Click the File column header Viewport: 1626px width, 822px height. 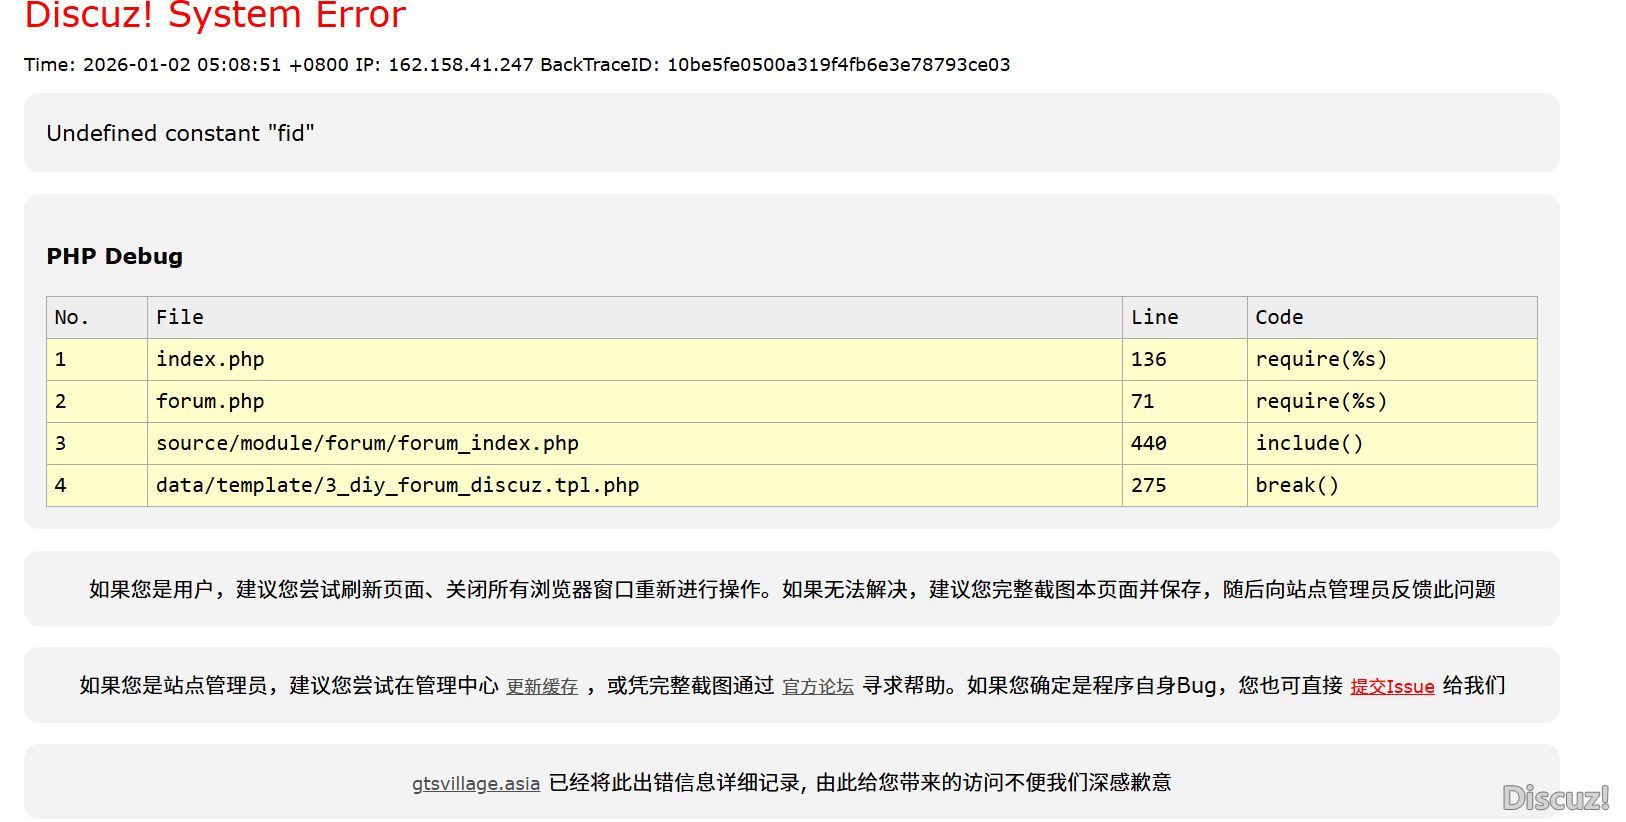click(180, 317)
